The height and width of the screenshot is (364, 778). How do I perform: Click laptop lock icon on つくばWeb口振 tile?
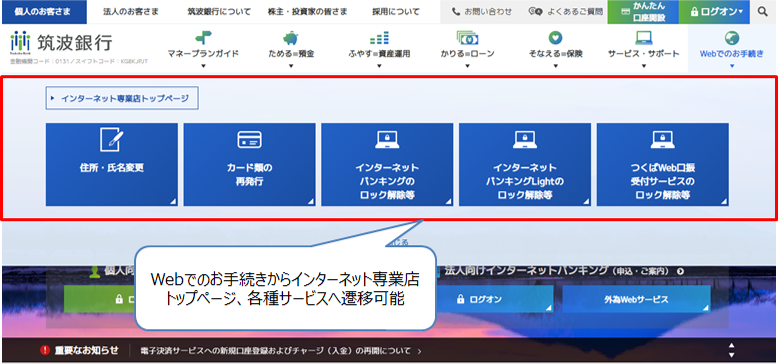(663, 140)
